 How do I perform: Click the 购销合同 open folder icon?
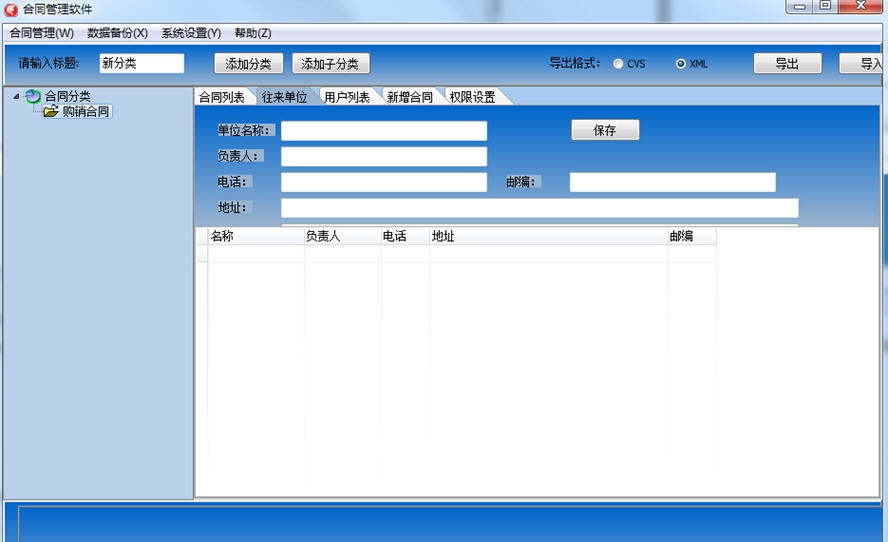pos(51,112)
